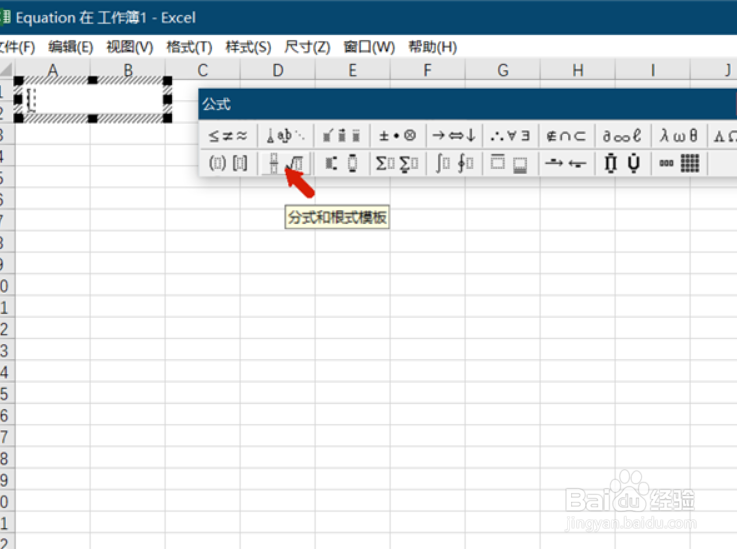Viewport: 737px width, 549px height.
Task: Open the overbar and underbar templates palette
Action: tap(510, 163)
